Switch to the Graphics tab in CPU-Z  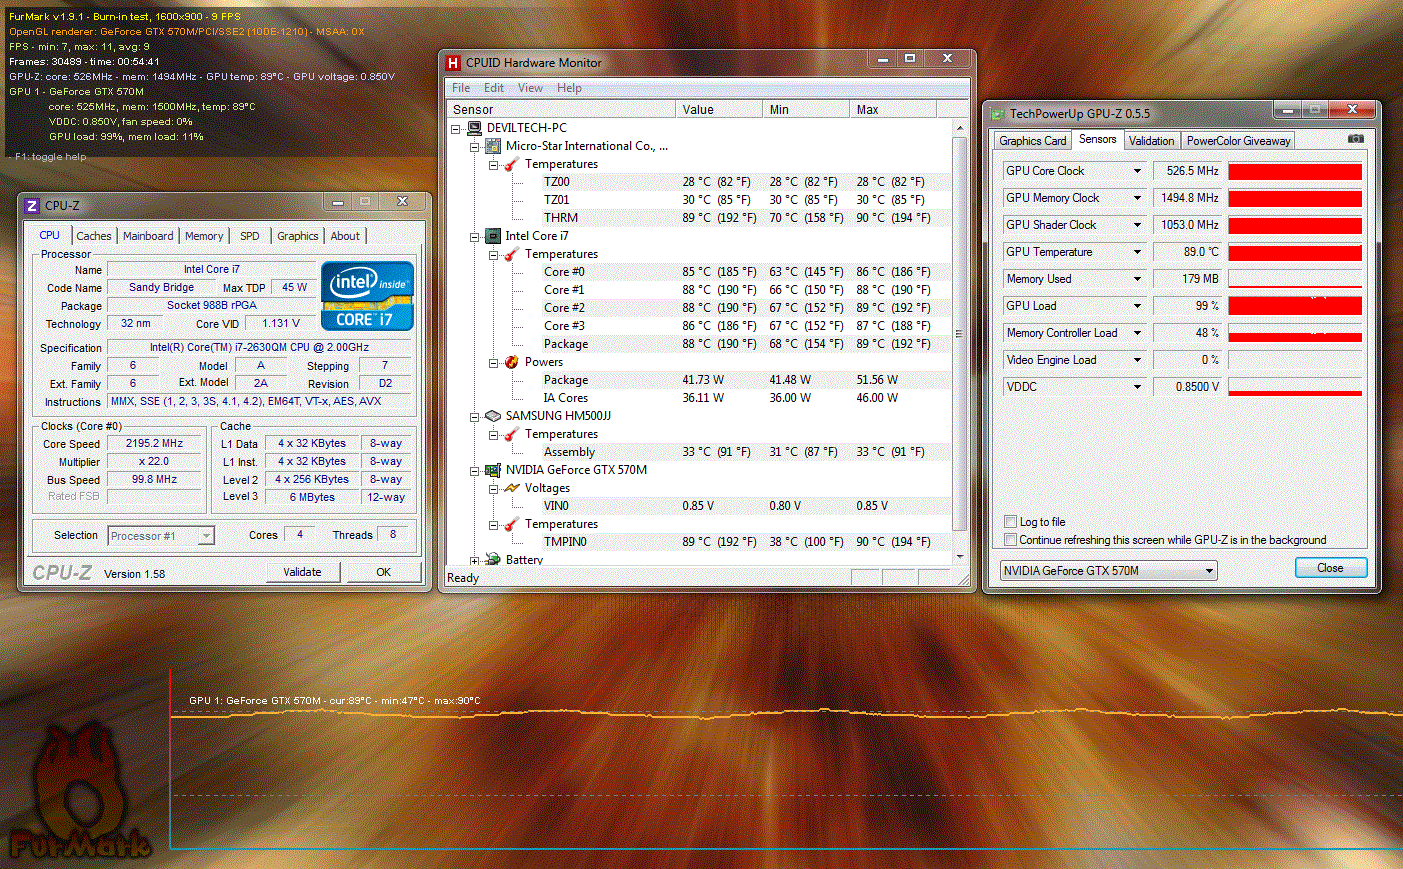298,236
